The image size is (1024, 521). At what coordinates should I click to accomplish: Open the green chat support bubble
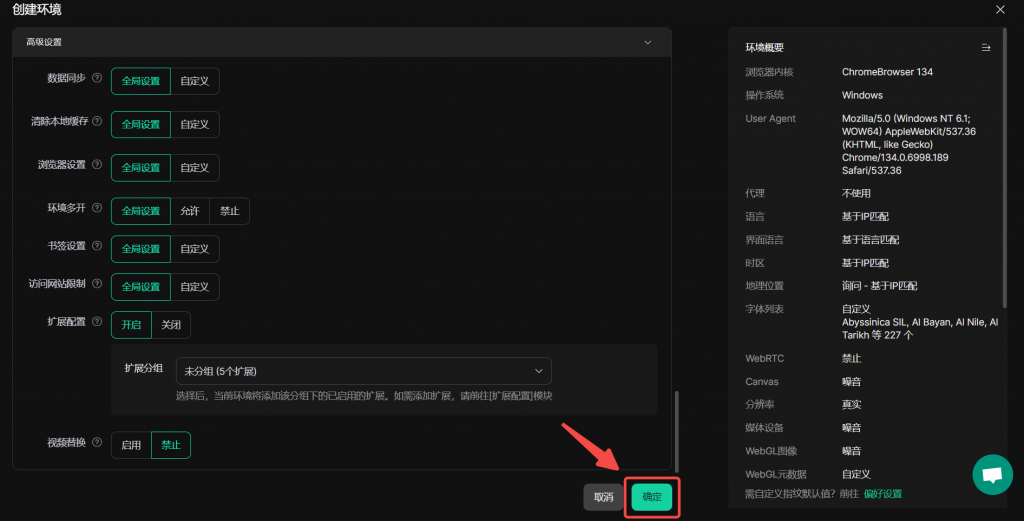tap(992, 475)
